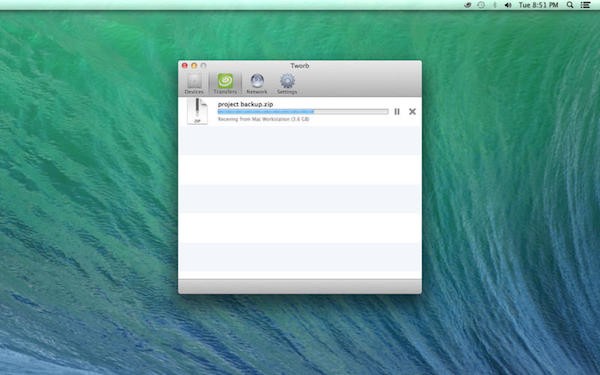600x375 pixels.
Task: Select the first empty transfer list row
Action: coord(300,140)
